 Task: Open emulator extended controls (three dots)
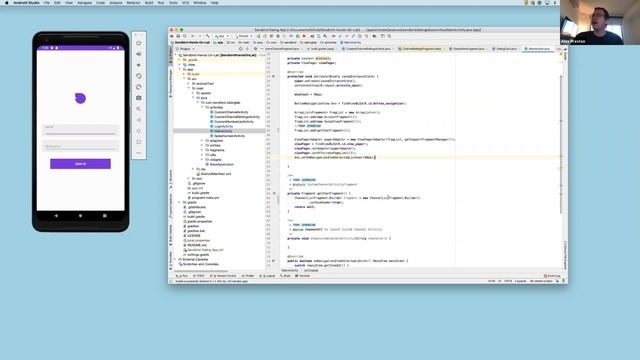139,153
